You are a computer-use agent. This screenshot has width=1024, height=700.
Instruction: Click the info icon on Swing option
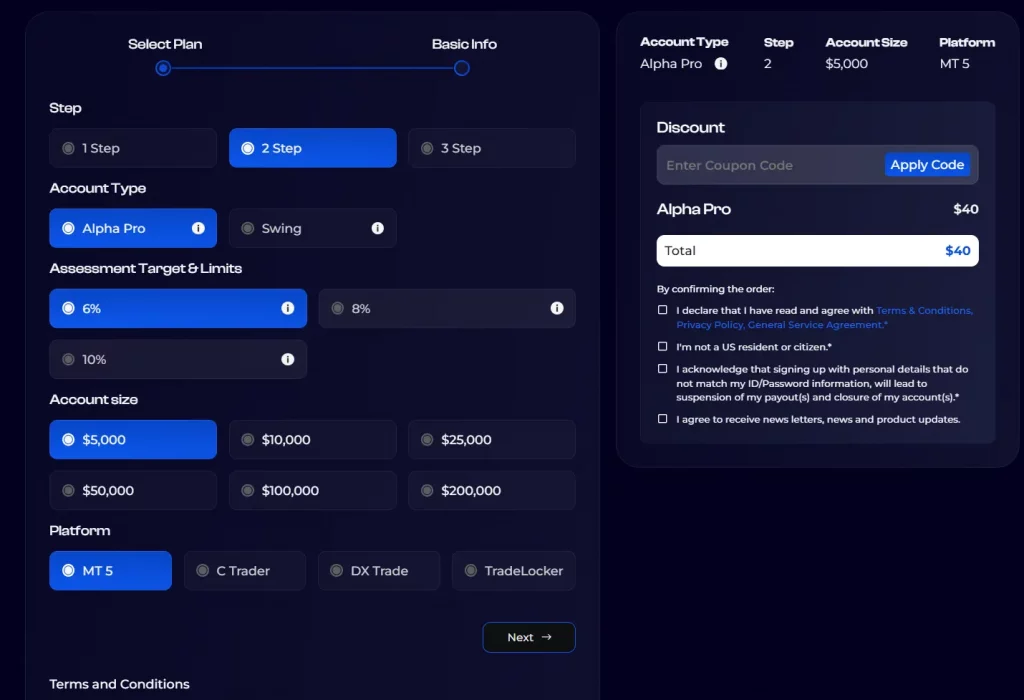click(x=377, y=228)
